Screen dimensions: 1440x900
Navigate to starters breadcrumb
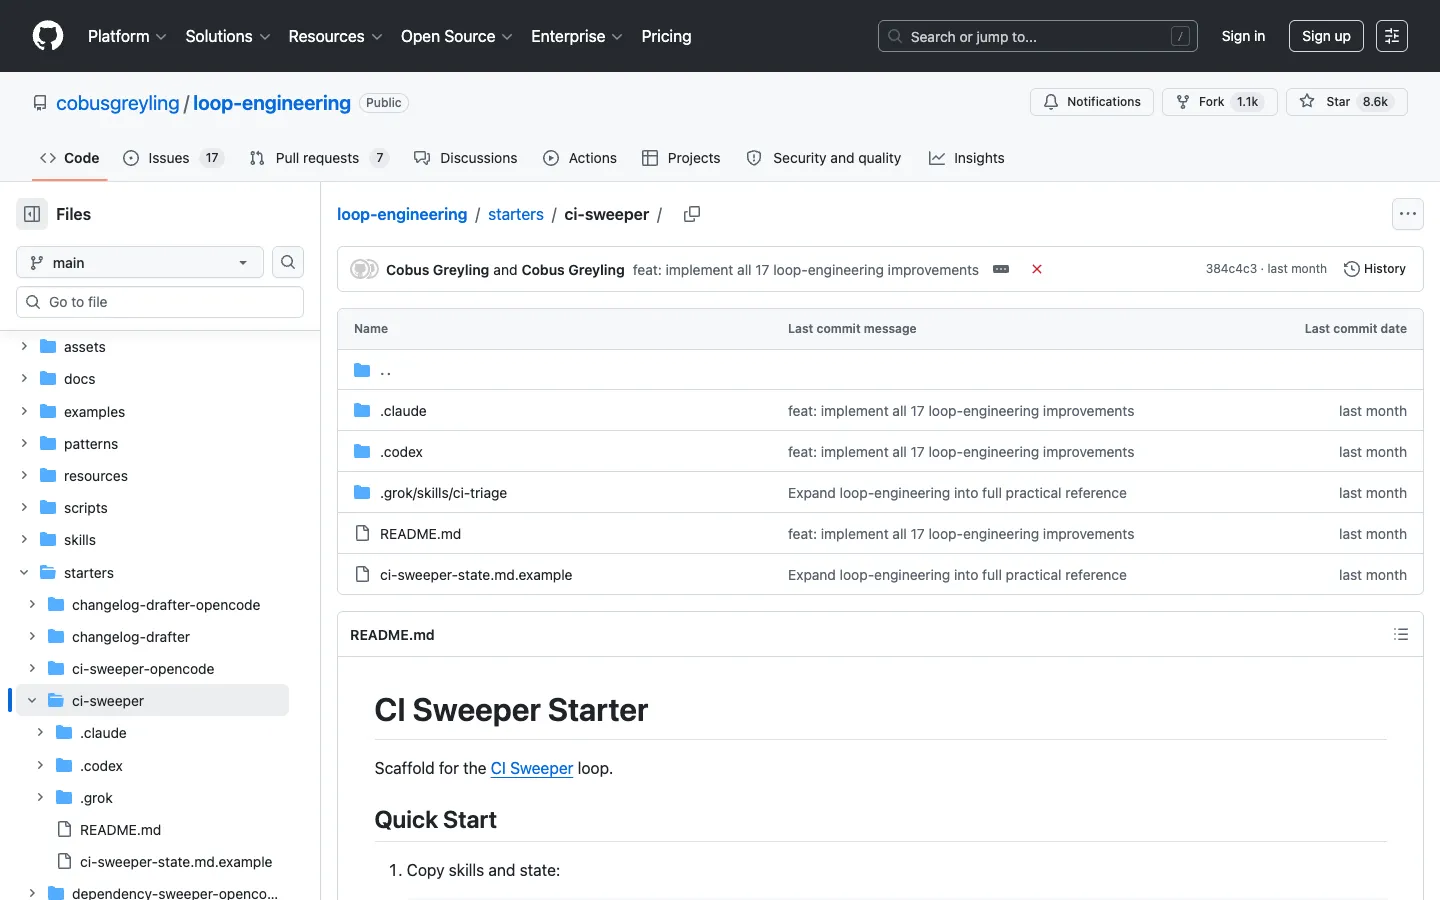pos(516,214)
